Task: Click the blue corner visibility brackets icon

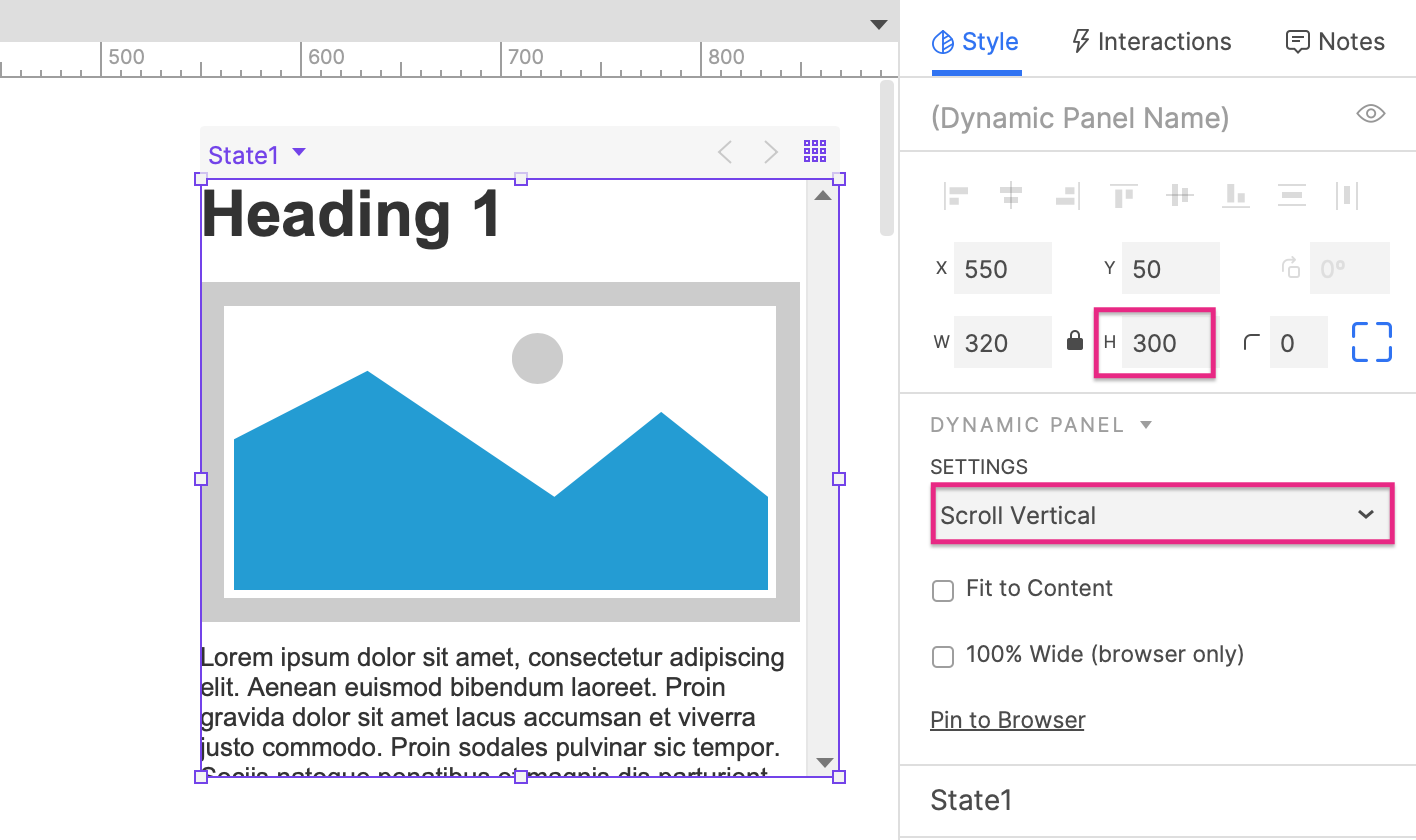Action: click(x=1372, y=342)
